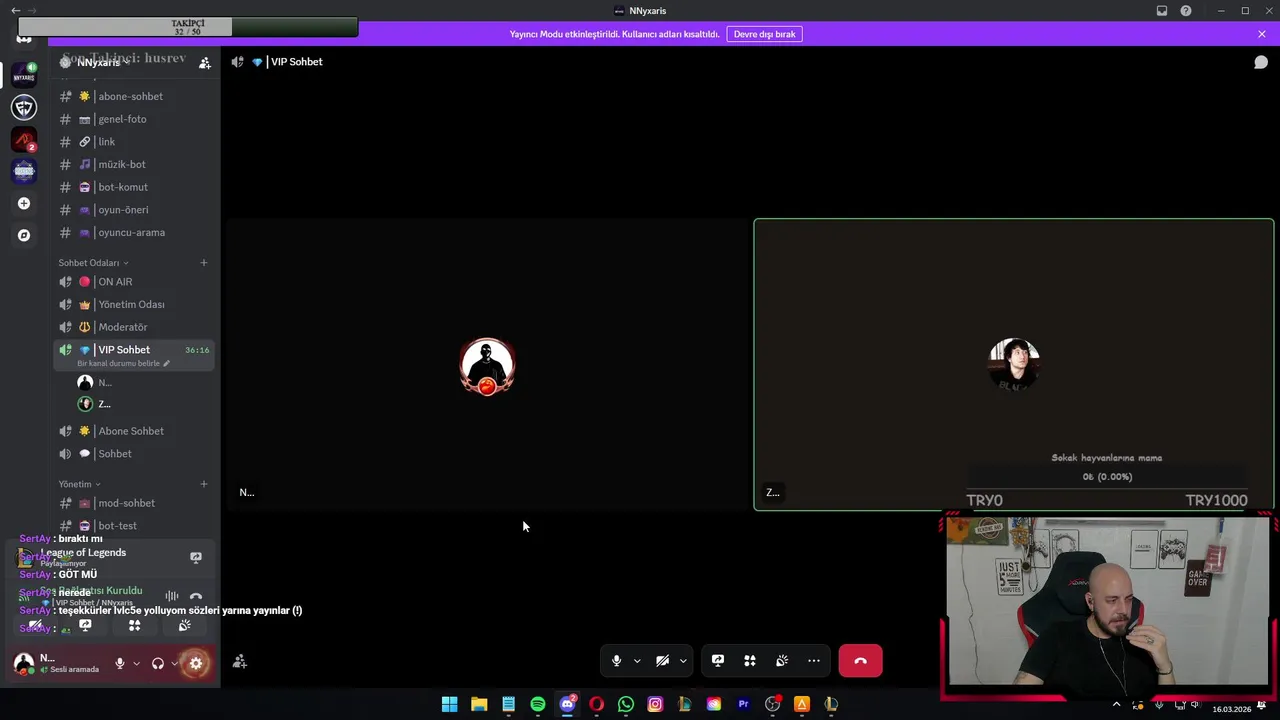Open Discover servers compass icon
Image resolution: width=1280 pixels, height=720 pixels.
24,235
